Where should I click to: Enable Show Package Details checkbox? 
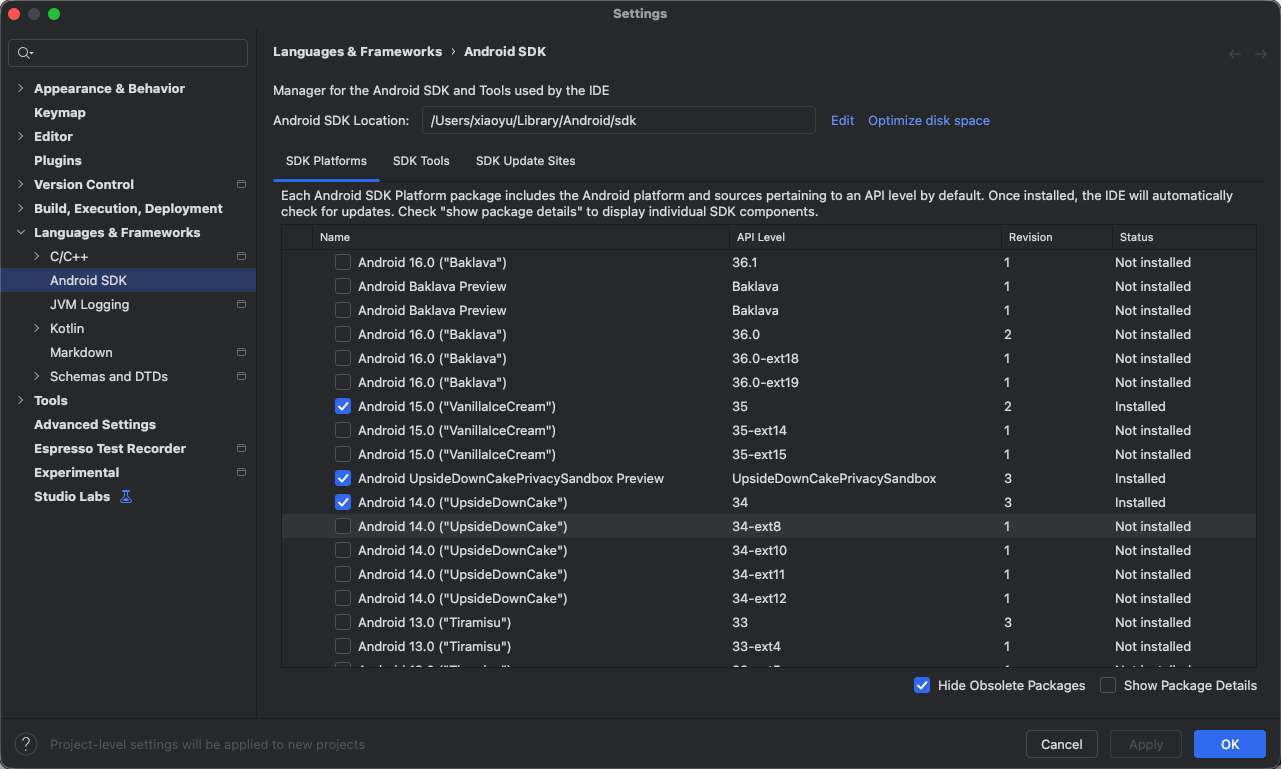(1108, 685)
